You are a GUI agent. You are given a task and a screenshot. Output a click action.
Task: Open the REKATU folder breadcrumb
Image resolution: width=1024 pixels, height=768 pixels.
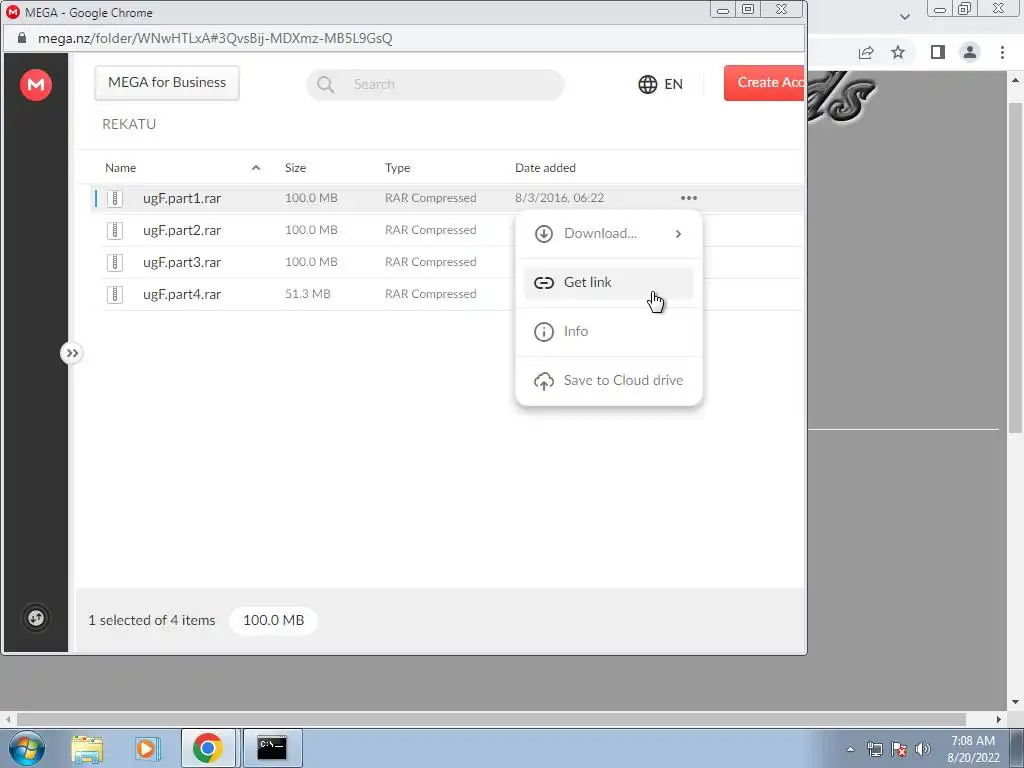pos(129,124)
